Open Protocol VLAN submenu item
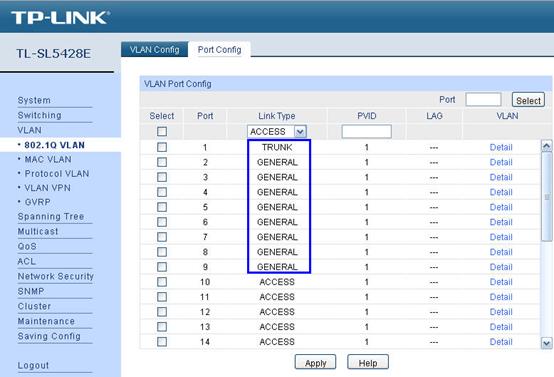 click(57, 174)
